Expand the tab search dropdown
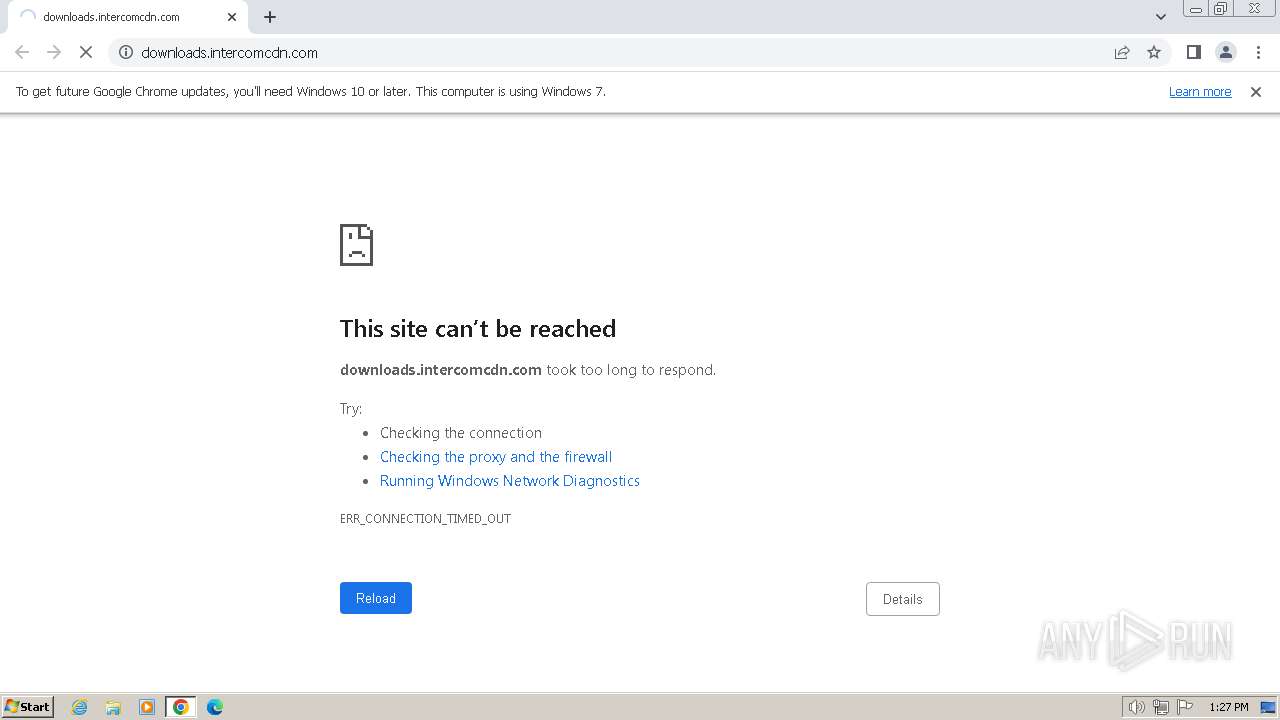The height and width of the screenshot is (720, 1280). [x=1161, y=17]
